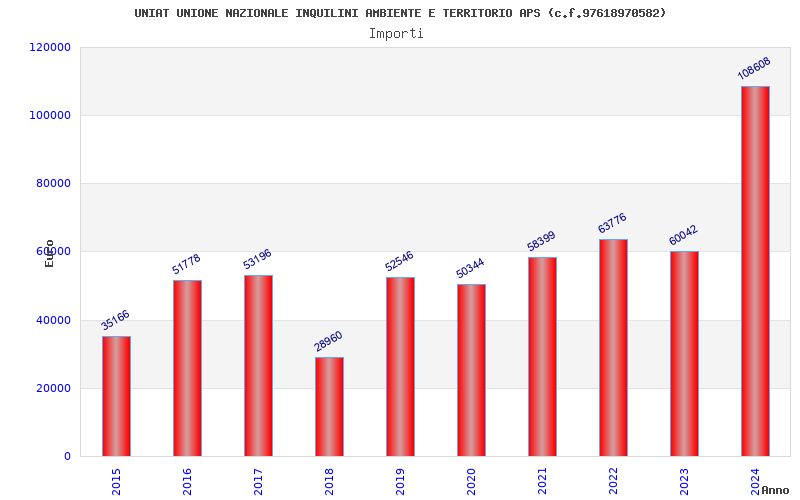Click the 2015 bar valued 35166
Viewport: 800px width, 500px height.
coord(116,396)
